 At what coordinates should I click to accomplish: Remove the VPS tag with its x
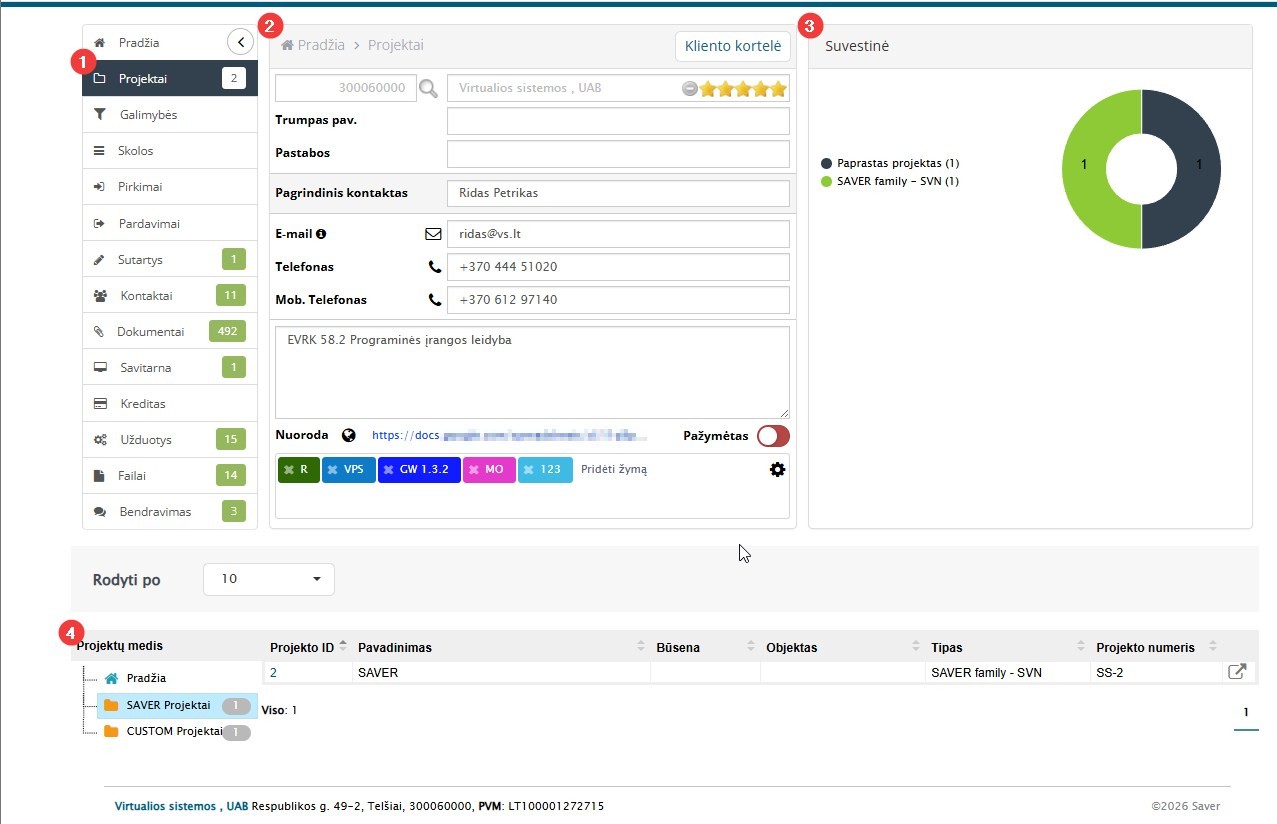(332, 469)
